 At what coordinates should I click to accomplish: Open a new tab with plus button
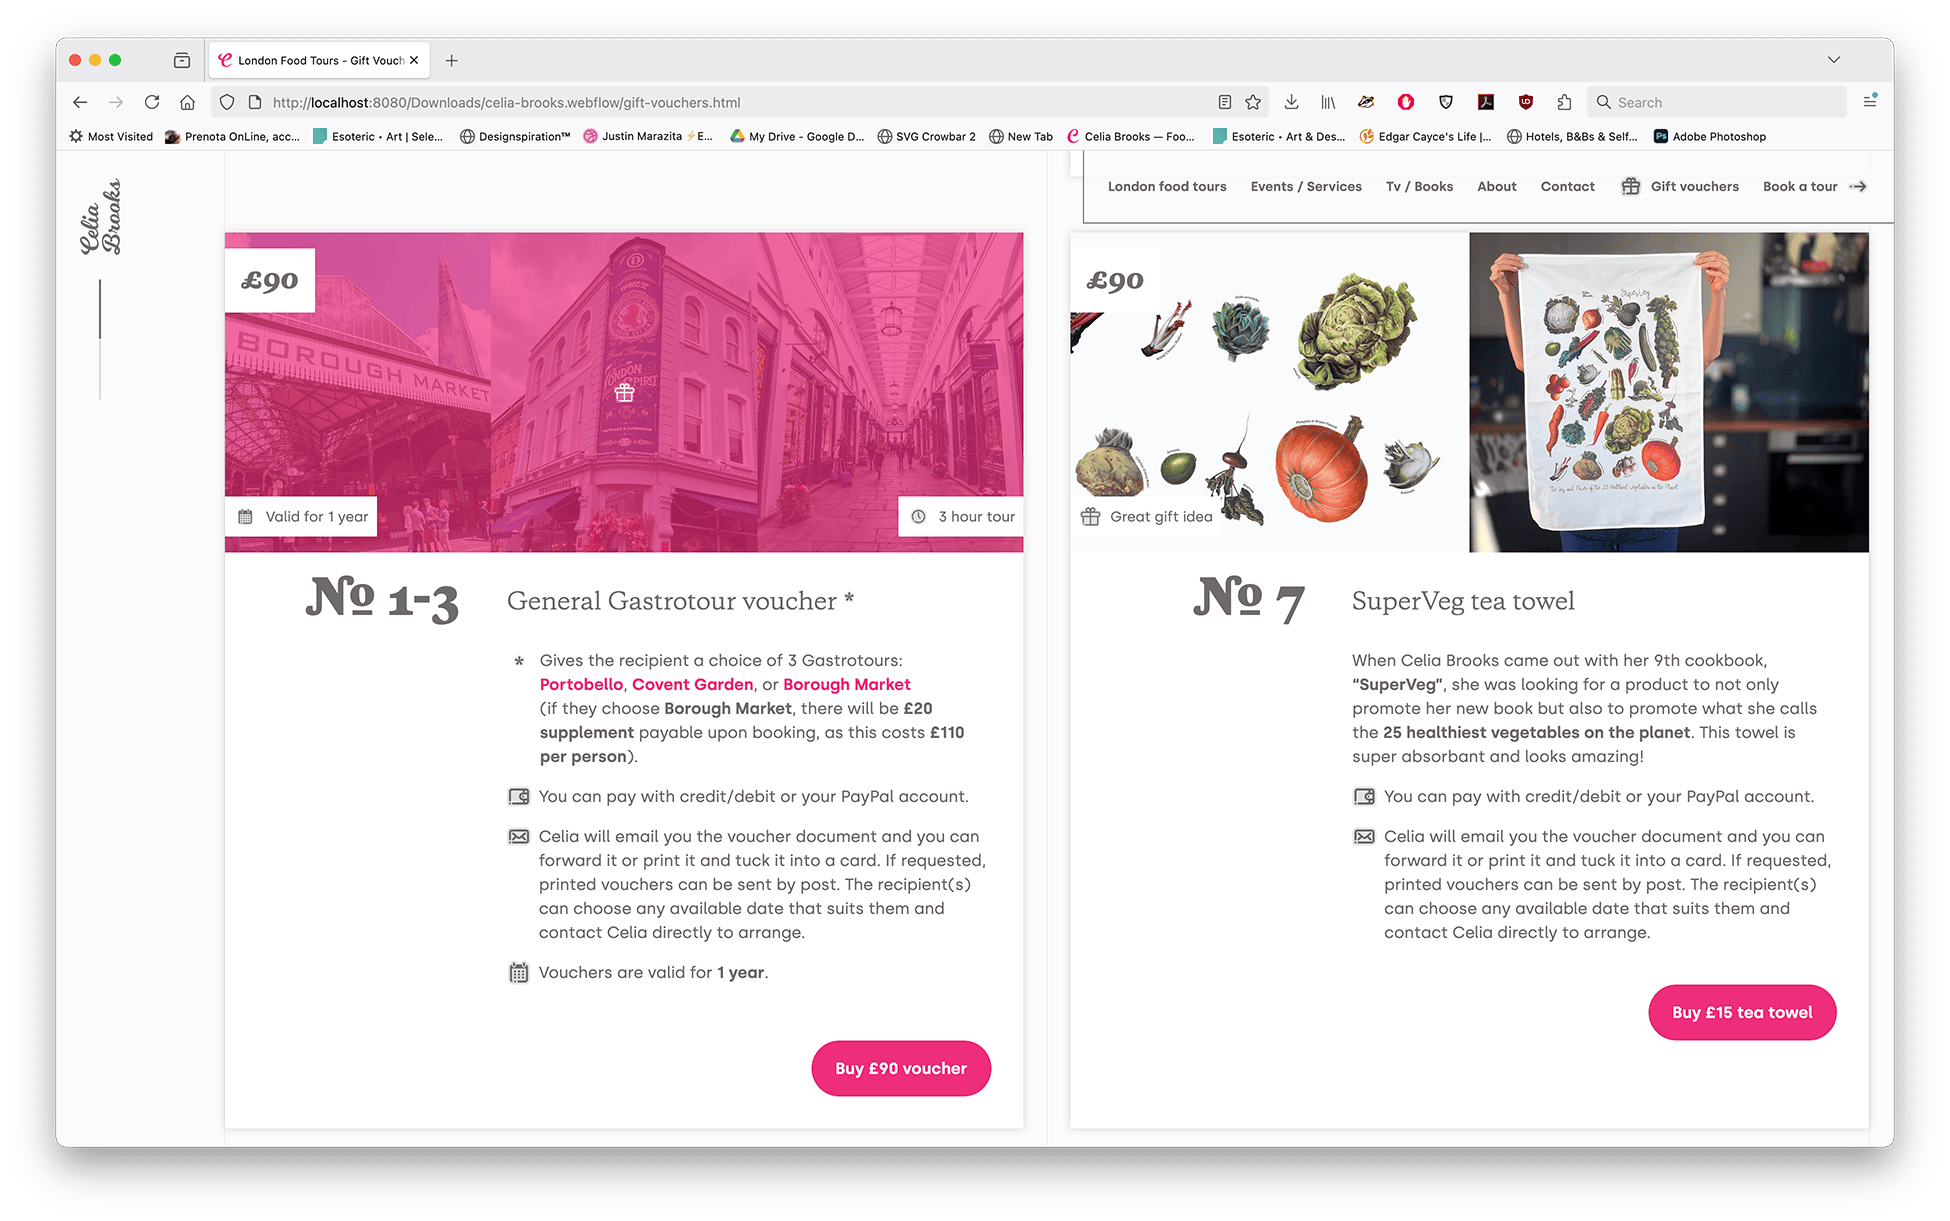point(452,60)
